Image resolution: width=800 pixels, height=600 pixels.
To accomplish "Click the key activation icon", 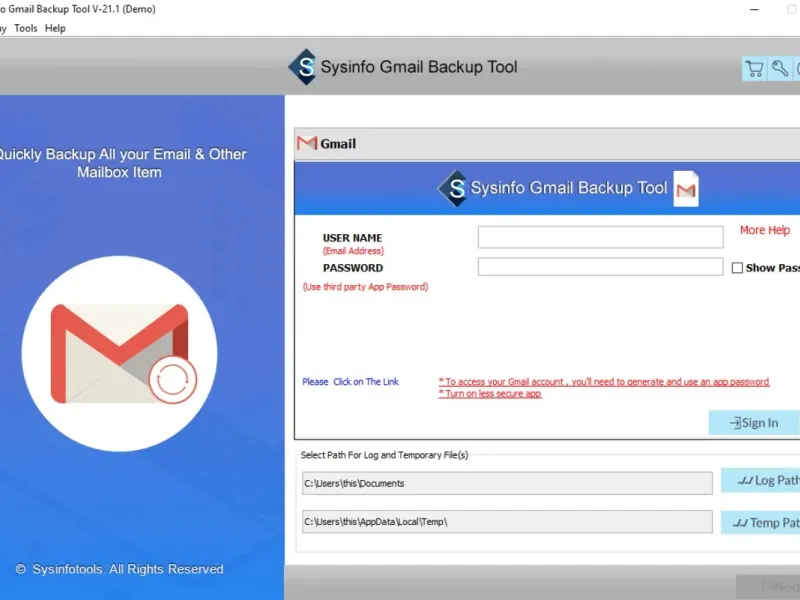I will 780,69.
